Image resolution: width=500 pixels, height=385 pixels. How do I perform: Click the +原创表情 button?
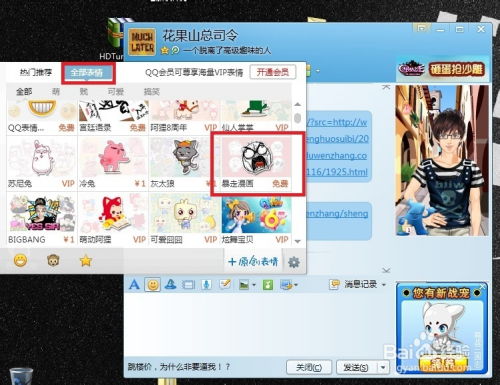pyautogui.click(x=253, y=262)
